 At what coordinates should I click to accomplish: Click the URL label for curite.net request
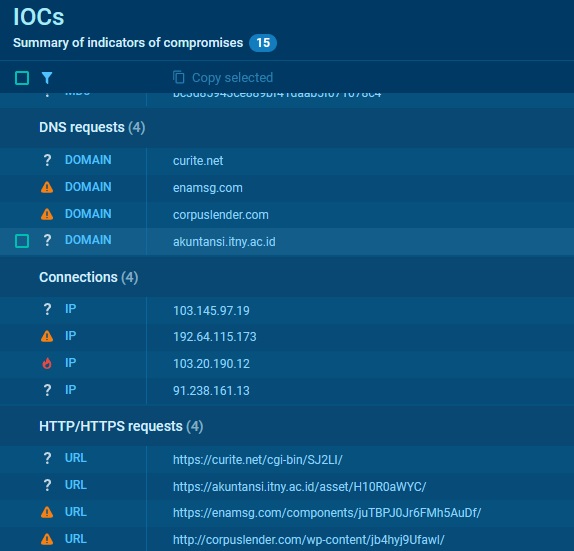76,458
